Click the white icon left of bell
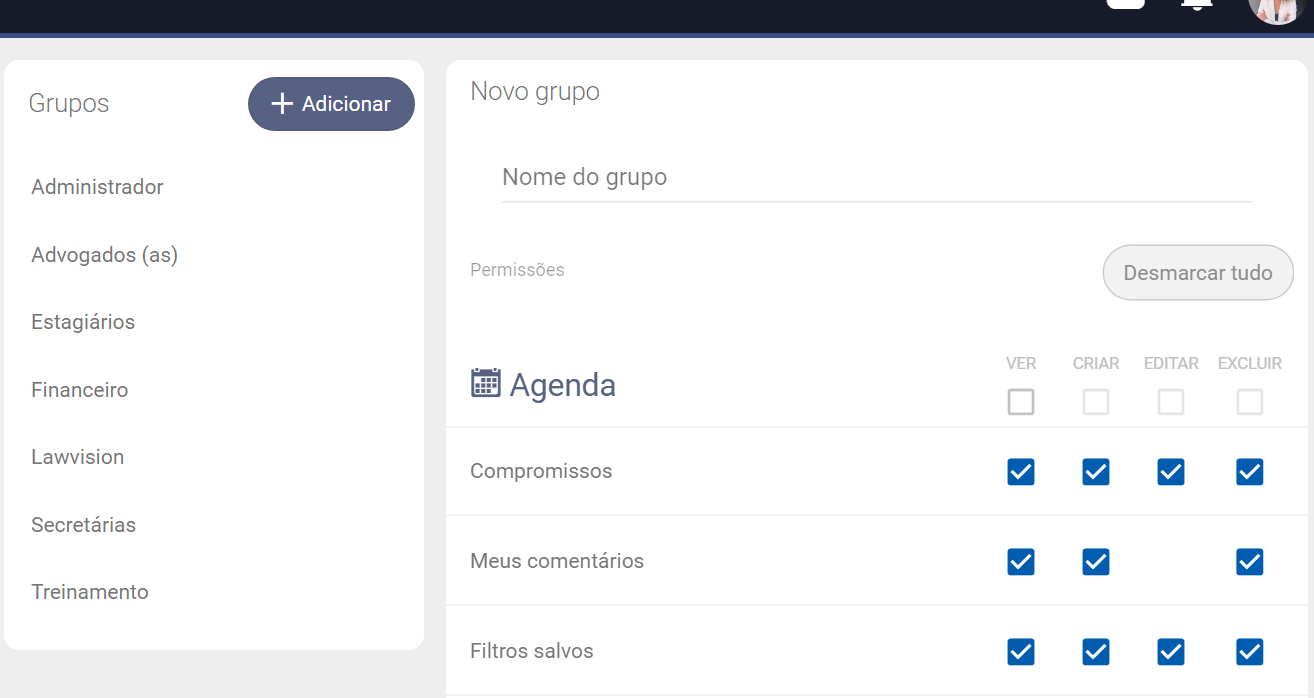 (1125, 3)
